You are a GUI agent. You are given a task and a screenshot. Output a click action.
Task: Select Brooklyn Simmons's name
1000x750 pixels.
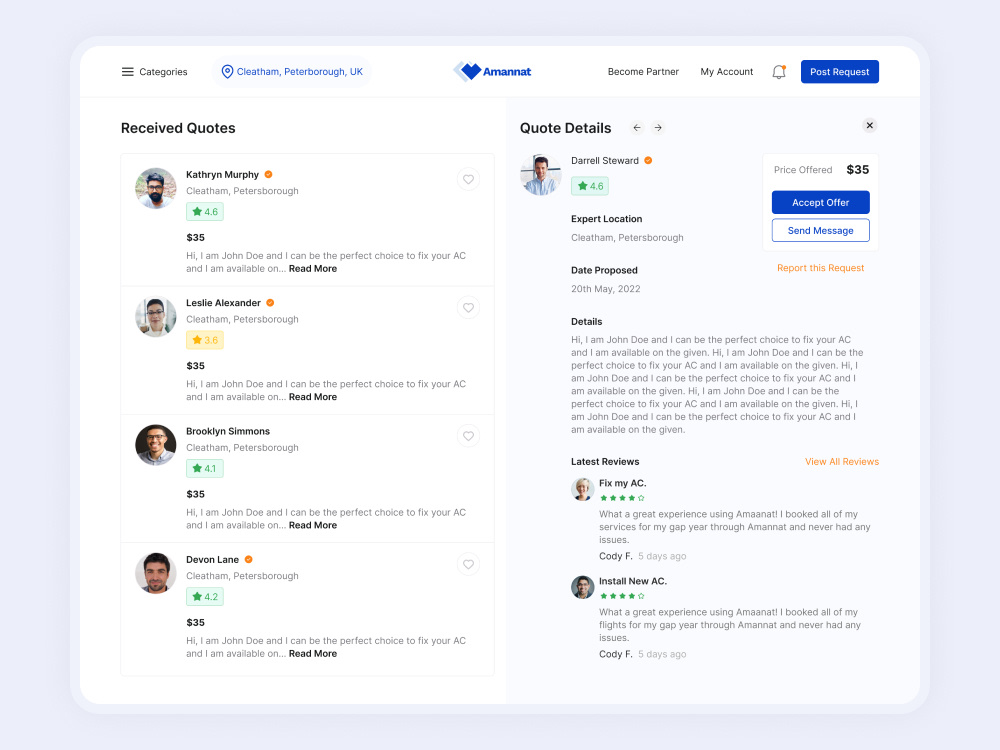click(x=228, y=431)
